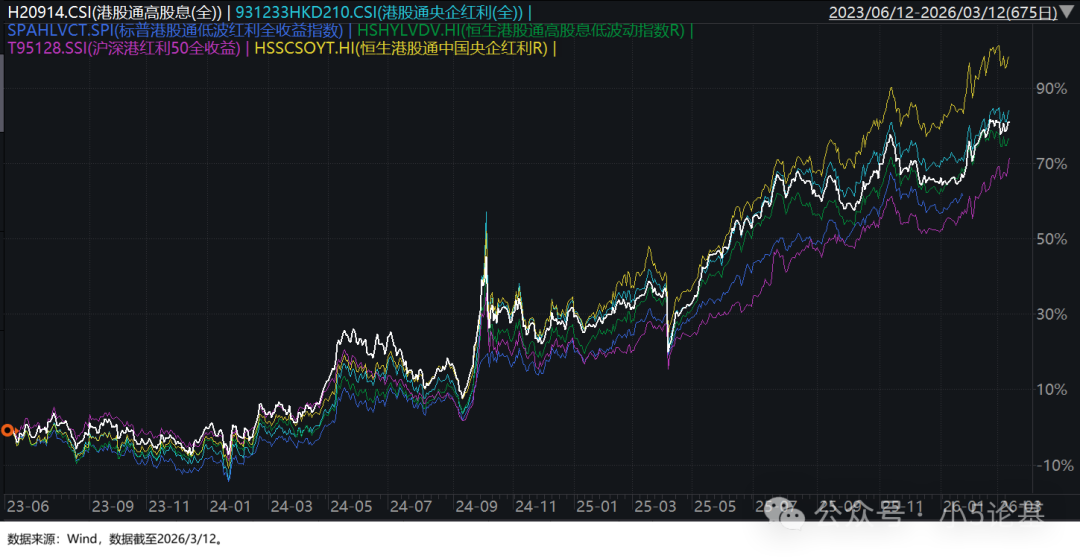Click the 30% y-axis label
The height and width of the screenshot is (558, 1080).
[1050, 314]
